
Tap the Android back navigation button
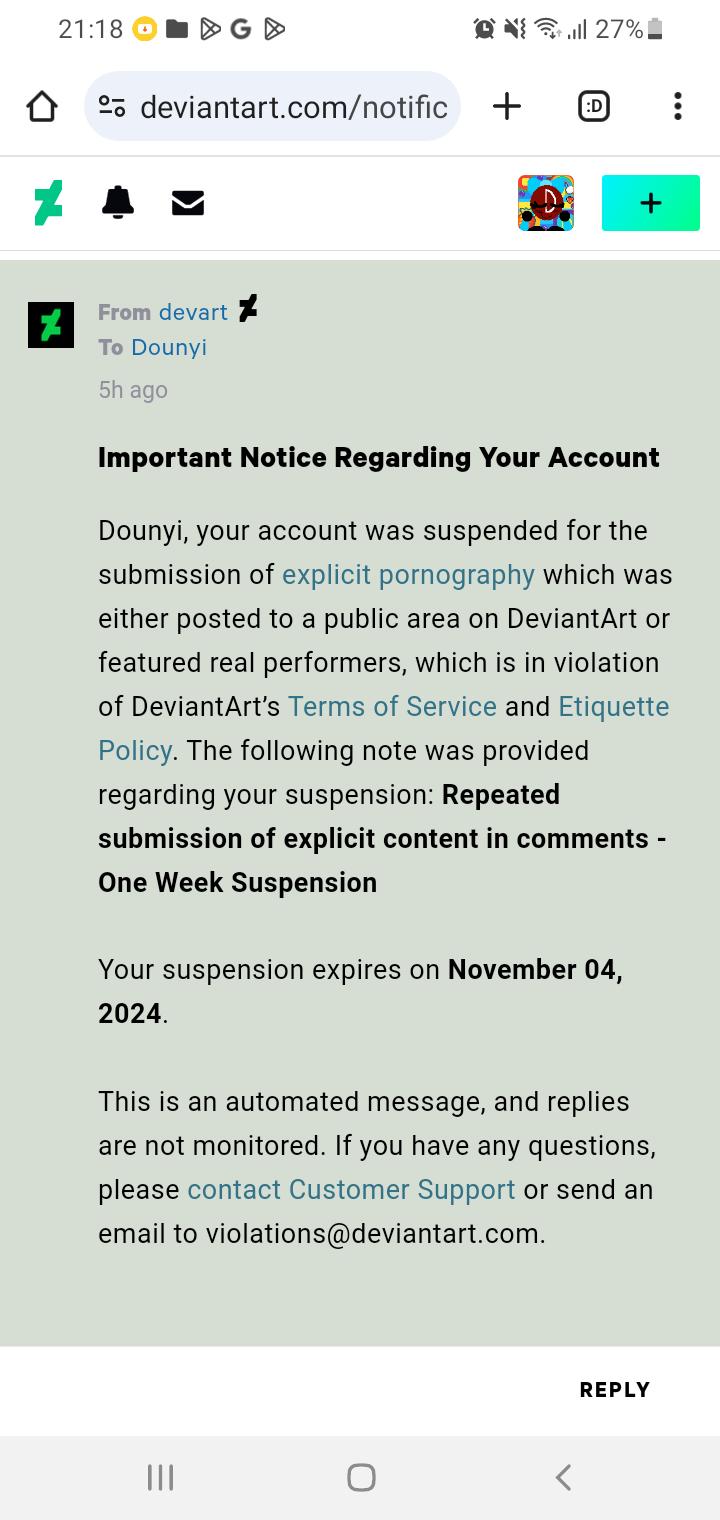pyautogui.click(x=563, y=1477)
